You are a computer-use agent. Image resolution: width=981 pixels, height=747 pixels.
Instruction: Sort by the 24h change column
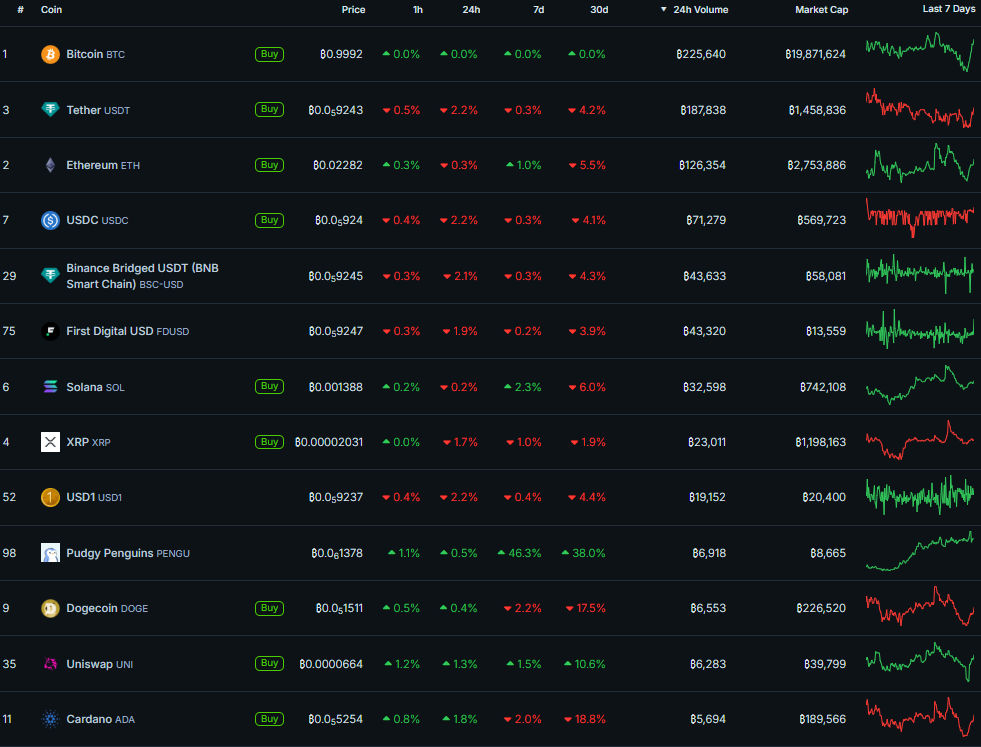click(x=471, y=9)
